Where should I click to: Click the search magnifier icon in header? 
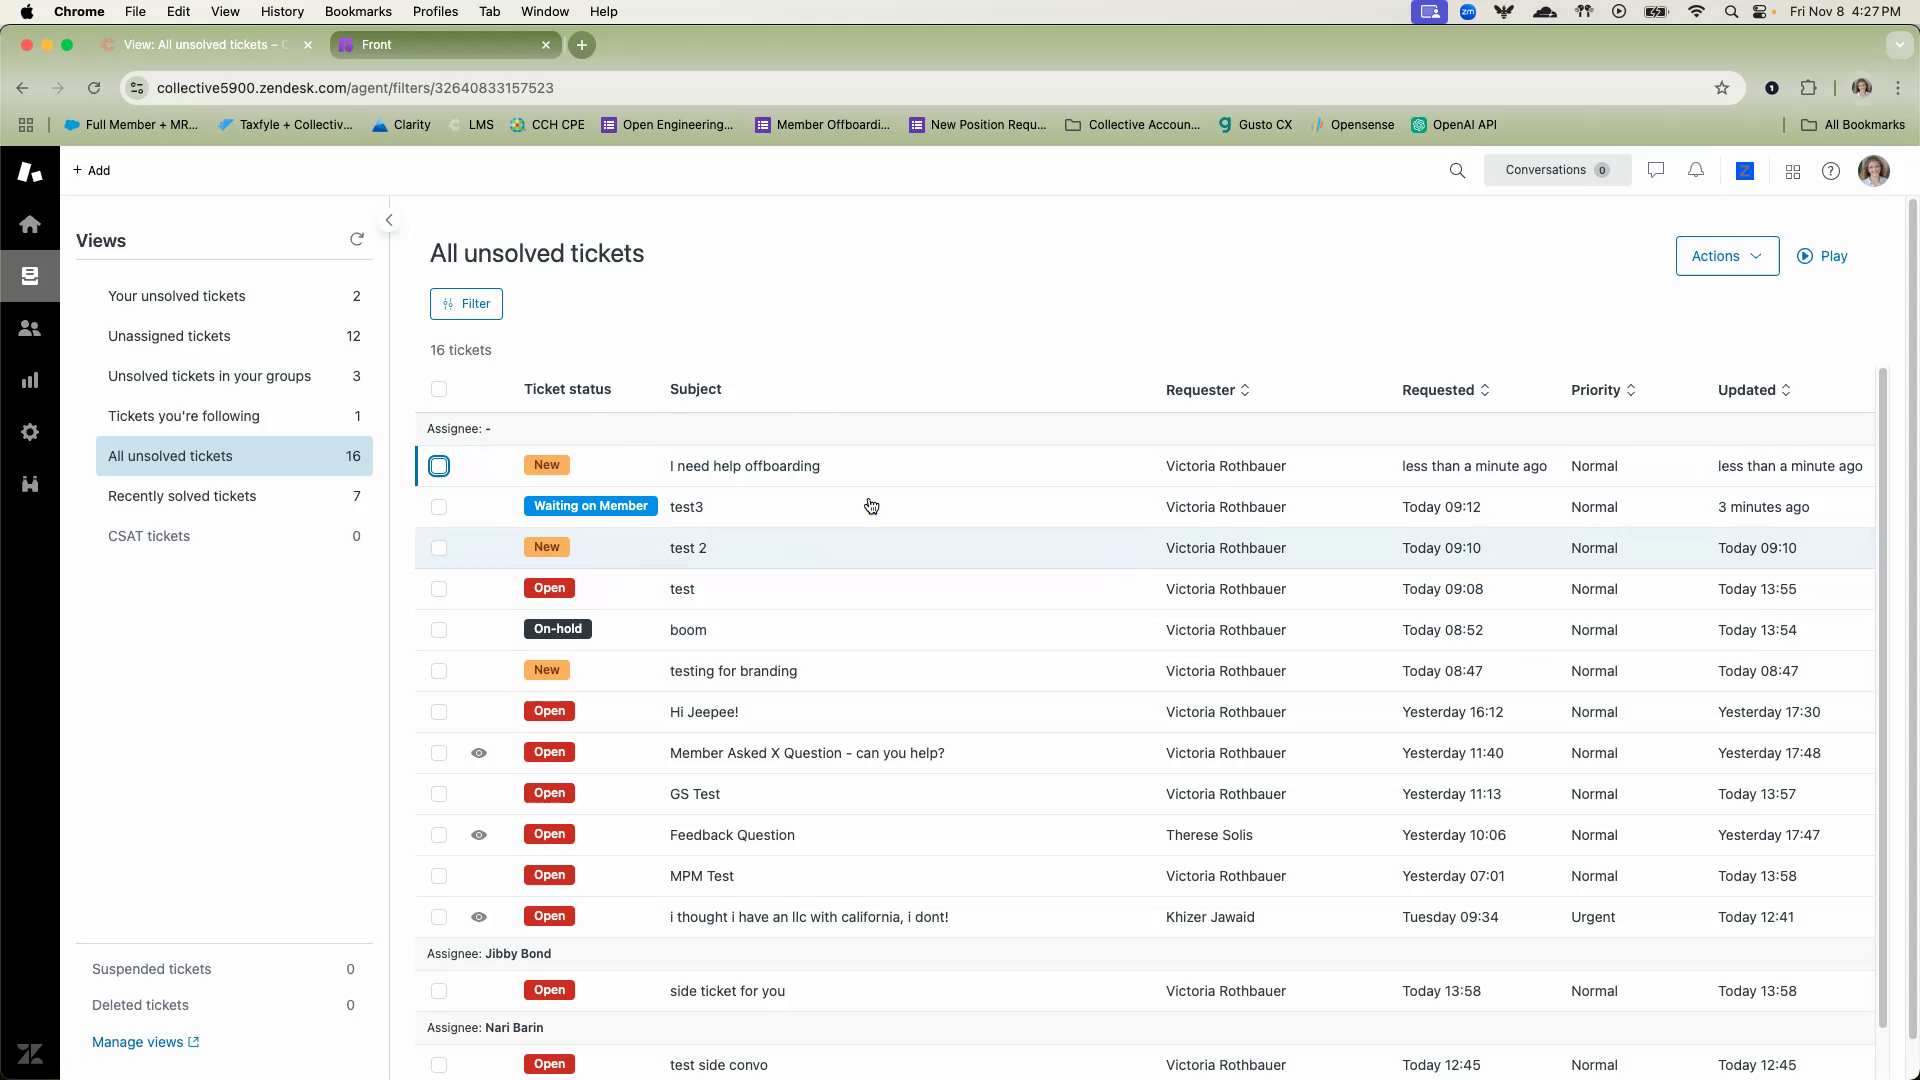click(x=1457, y=171)
